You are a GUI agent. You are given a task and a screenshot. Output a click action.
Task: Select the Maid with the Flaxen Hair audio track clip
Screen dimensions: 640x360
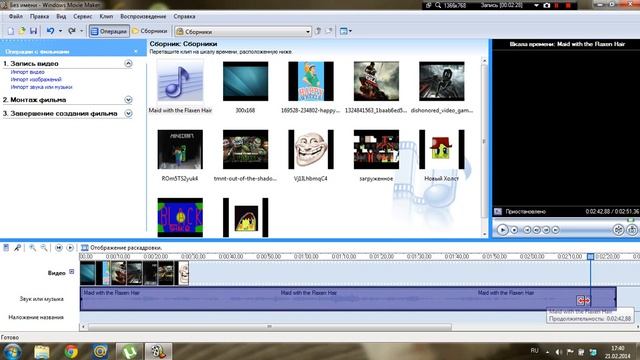point(348,299)
